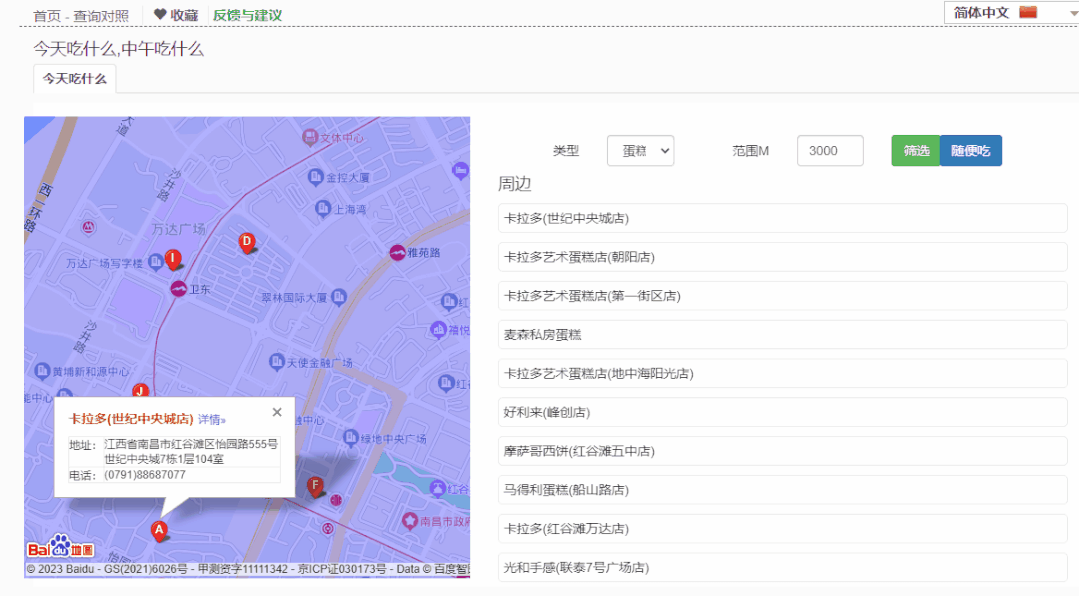Image resolution: width=1079 pixels, height=596 pixels.
Task: Click map marker A
Action: point(159,531)
